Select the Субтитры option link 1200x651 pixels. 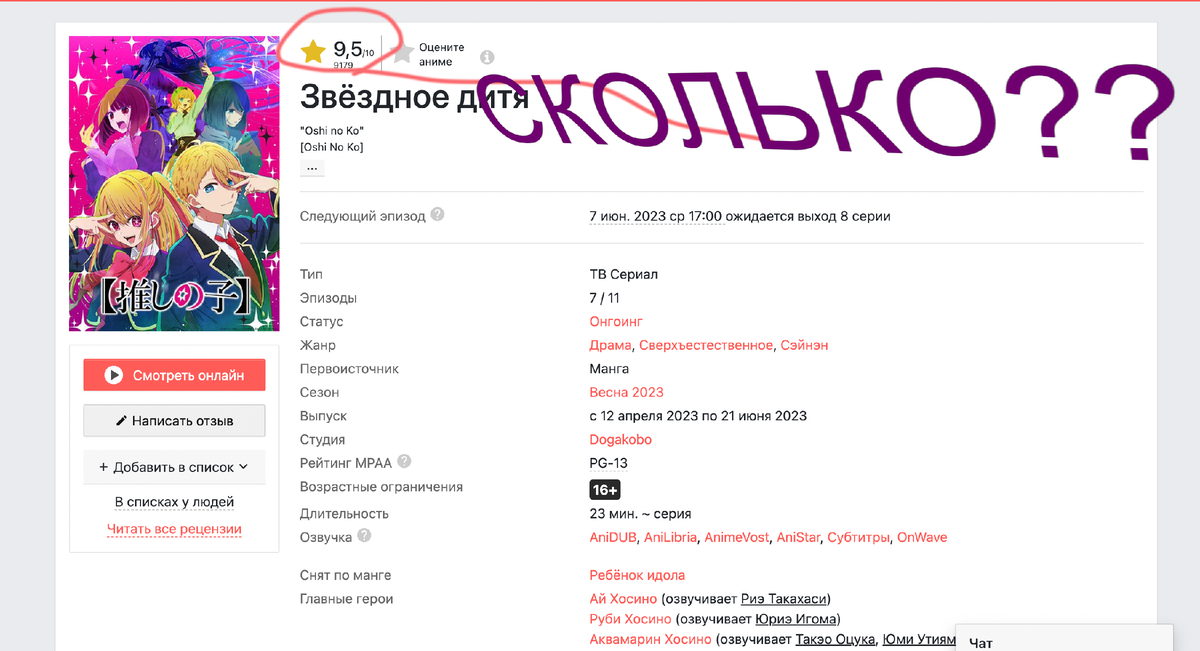[x=858, y=537]
